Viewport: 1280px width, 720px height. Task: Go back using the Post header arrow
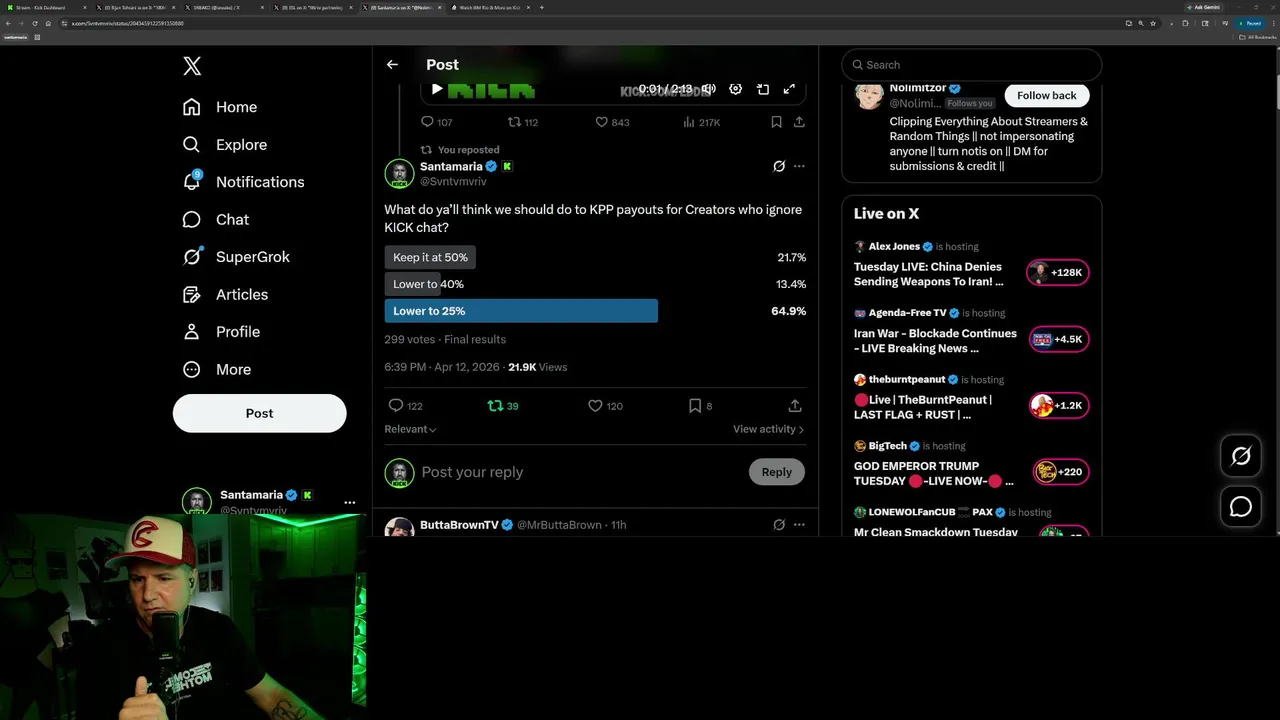392,64
